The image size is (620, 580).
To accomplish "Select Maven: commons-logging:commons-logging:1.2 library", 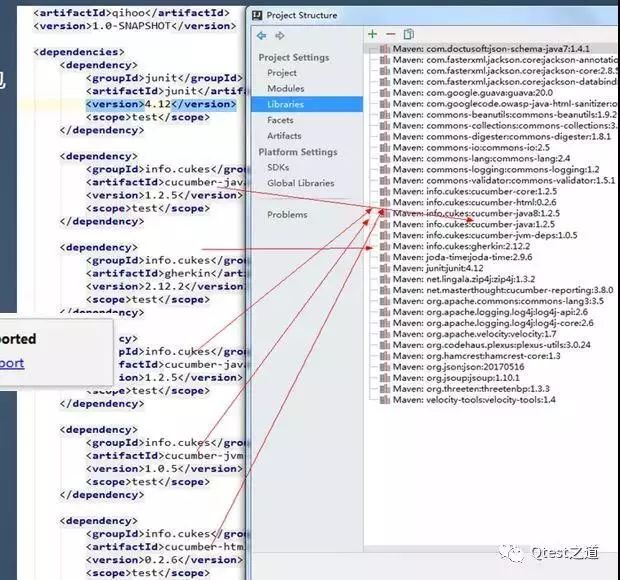I will 496,170.
